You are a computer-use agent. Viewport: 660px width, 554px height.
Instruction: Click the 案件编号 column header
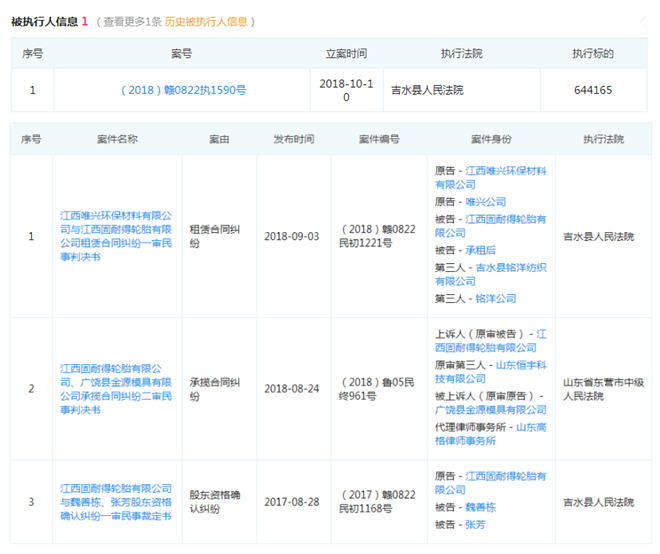(379, 139)
